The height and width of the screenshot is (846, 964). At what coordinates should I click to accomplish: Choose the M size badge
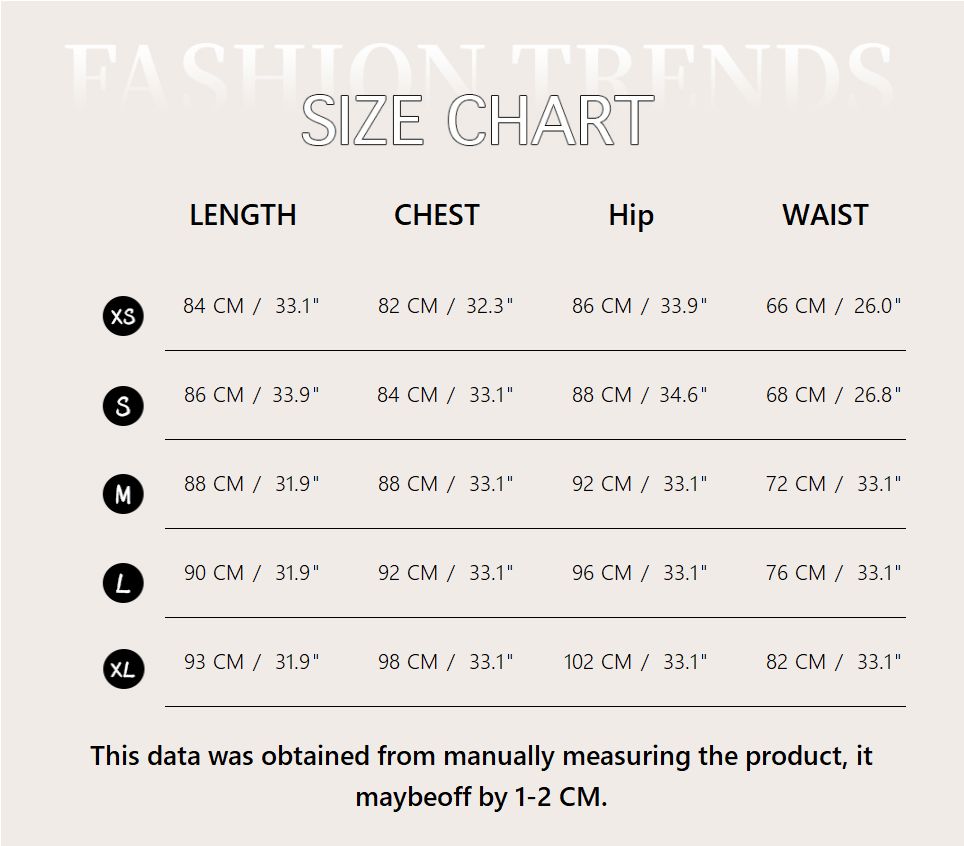123,494
